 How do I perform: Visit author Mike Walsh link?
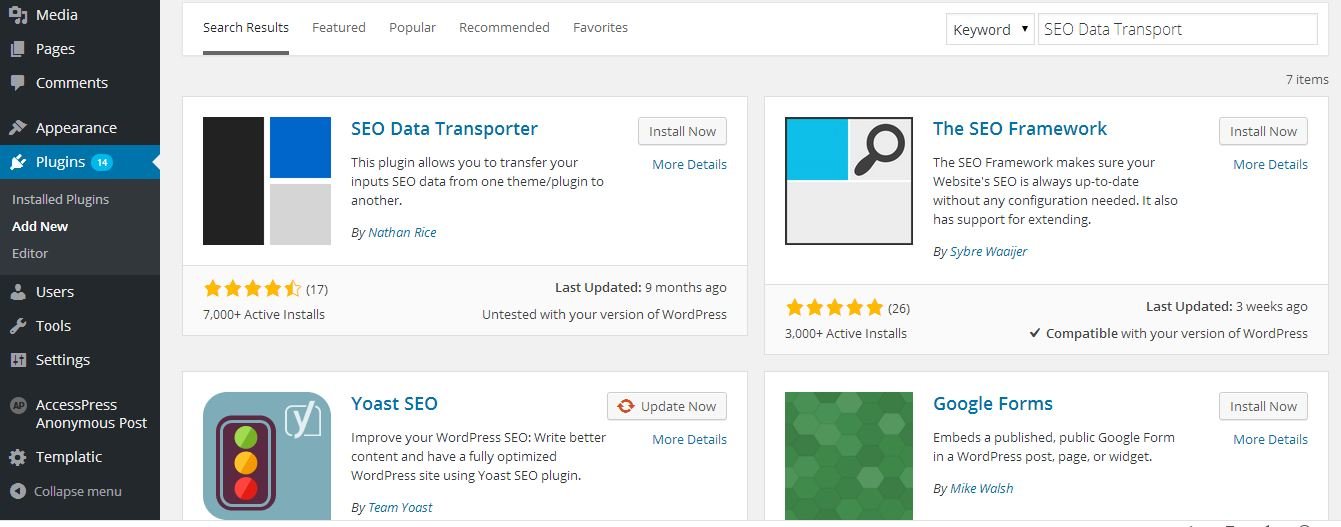981,488
